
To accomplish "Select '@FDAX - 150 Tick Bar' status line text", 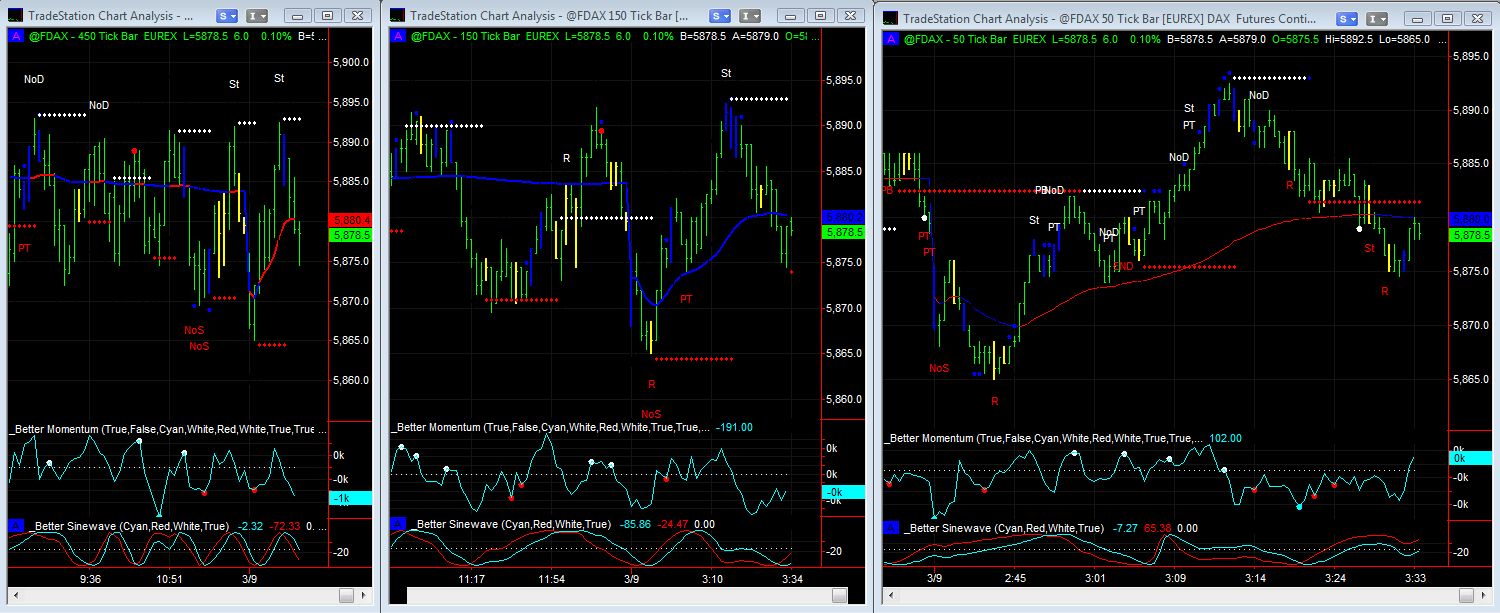I will 467,36.
